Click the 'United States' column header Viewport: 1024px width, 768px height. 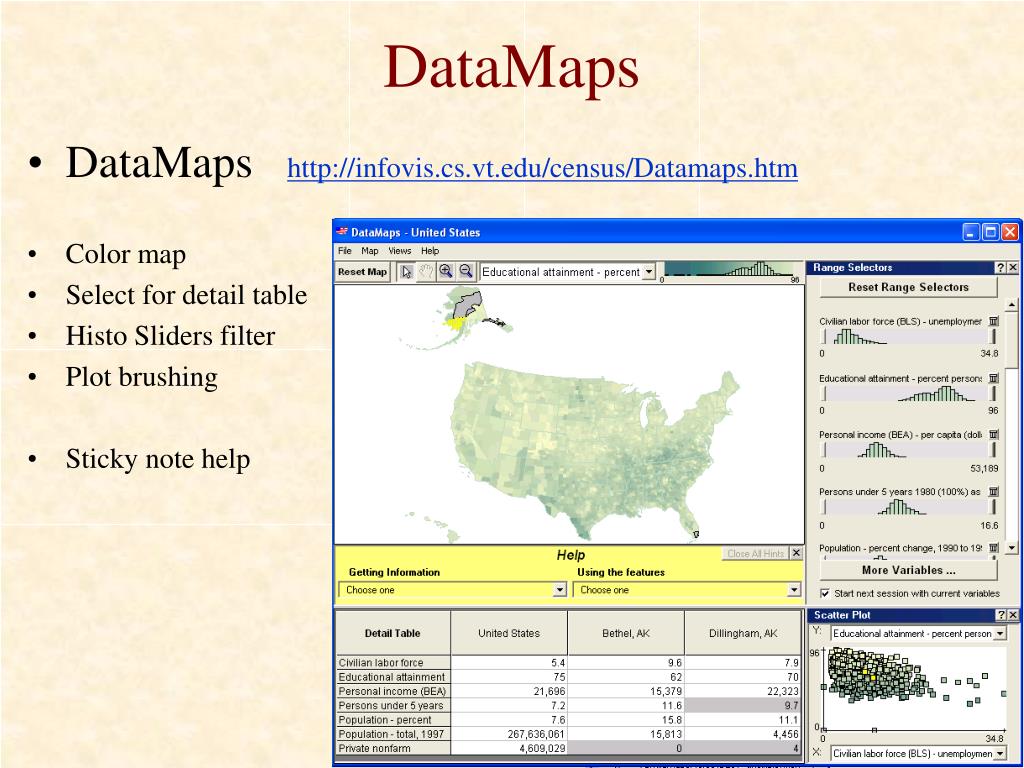[509, 633]
